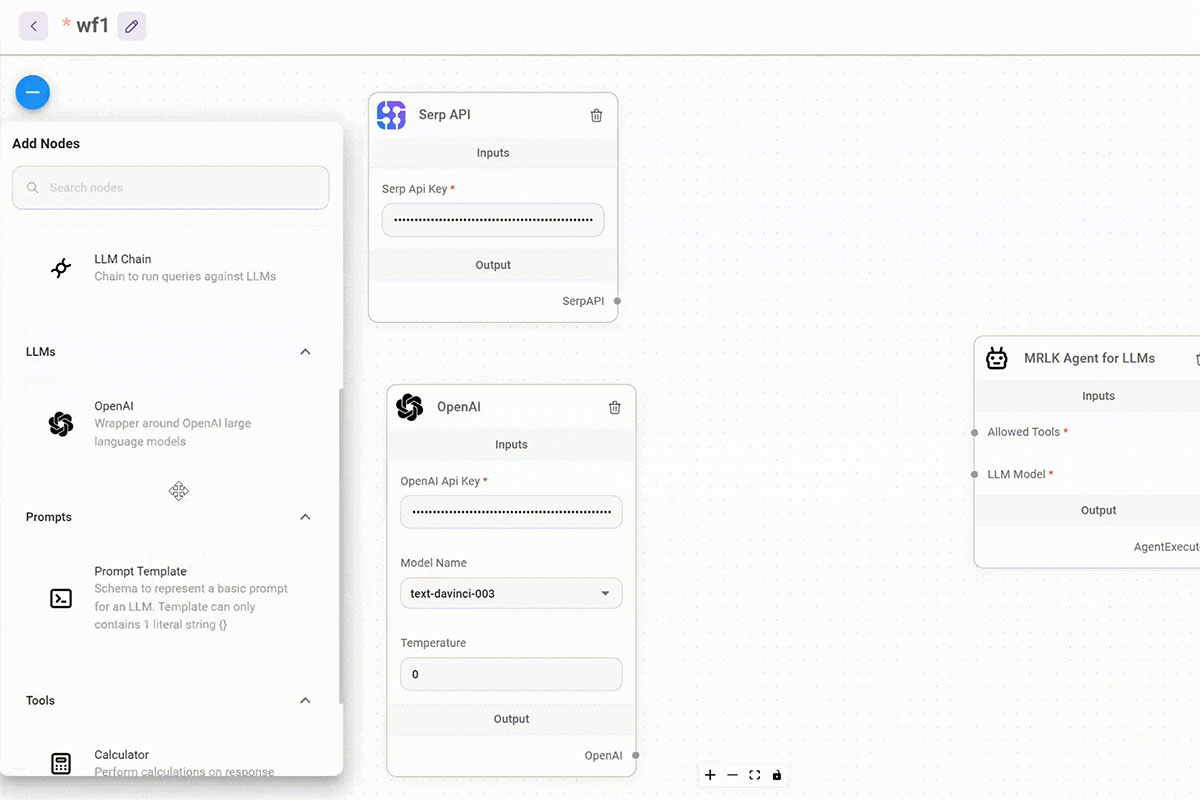The image size is (1200, 800).
Task: Collapse the LLMs section
Action: click(306, 352)
